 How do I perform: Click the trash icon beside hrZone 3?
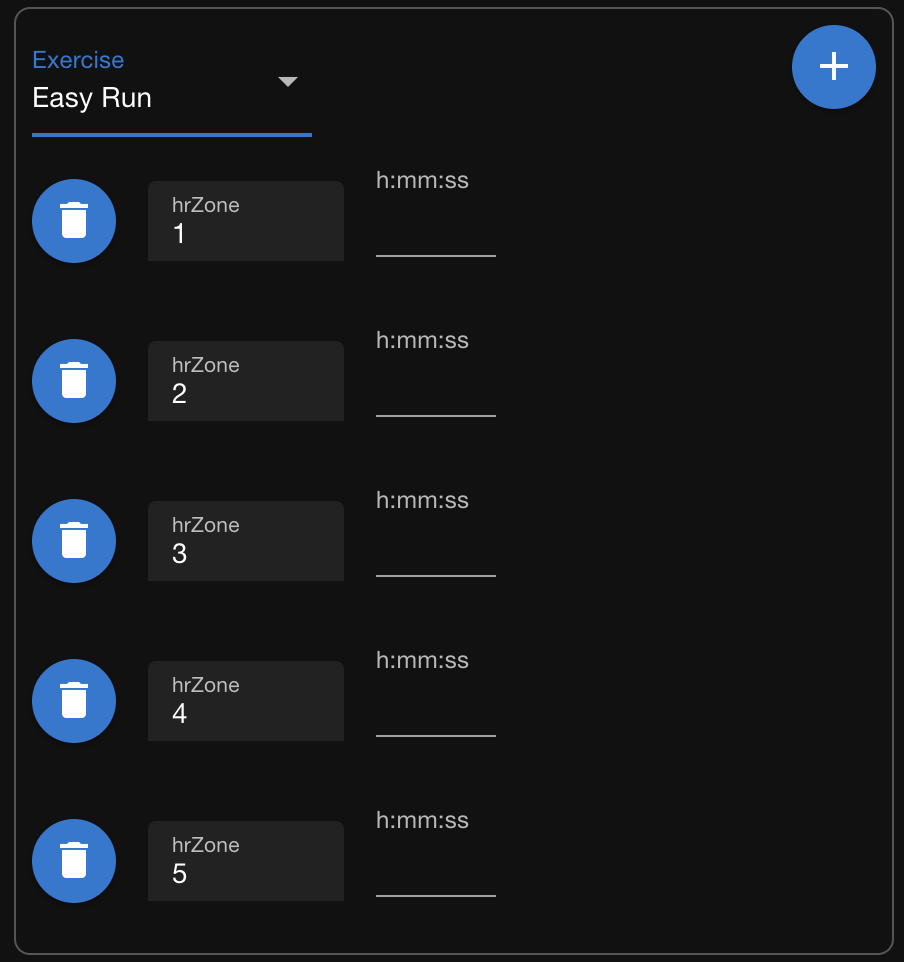click(x=74, y=541)
